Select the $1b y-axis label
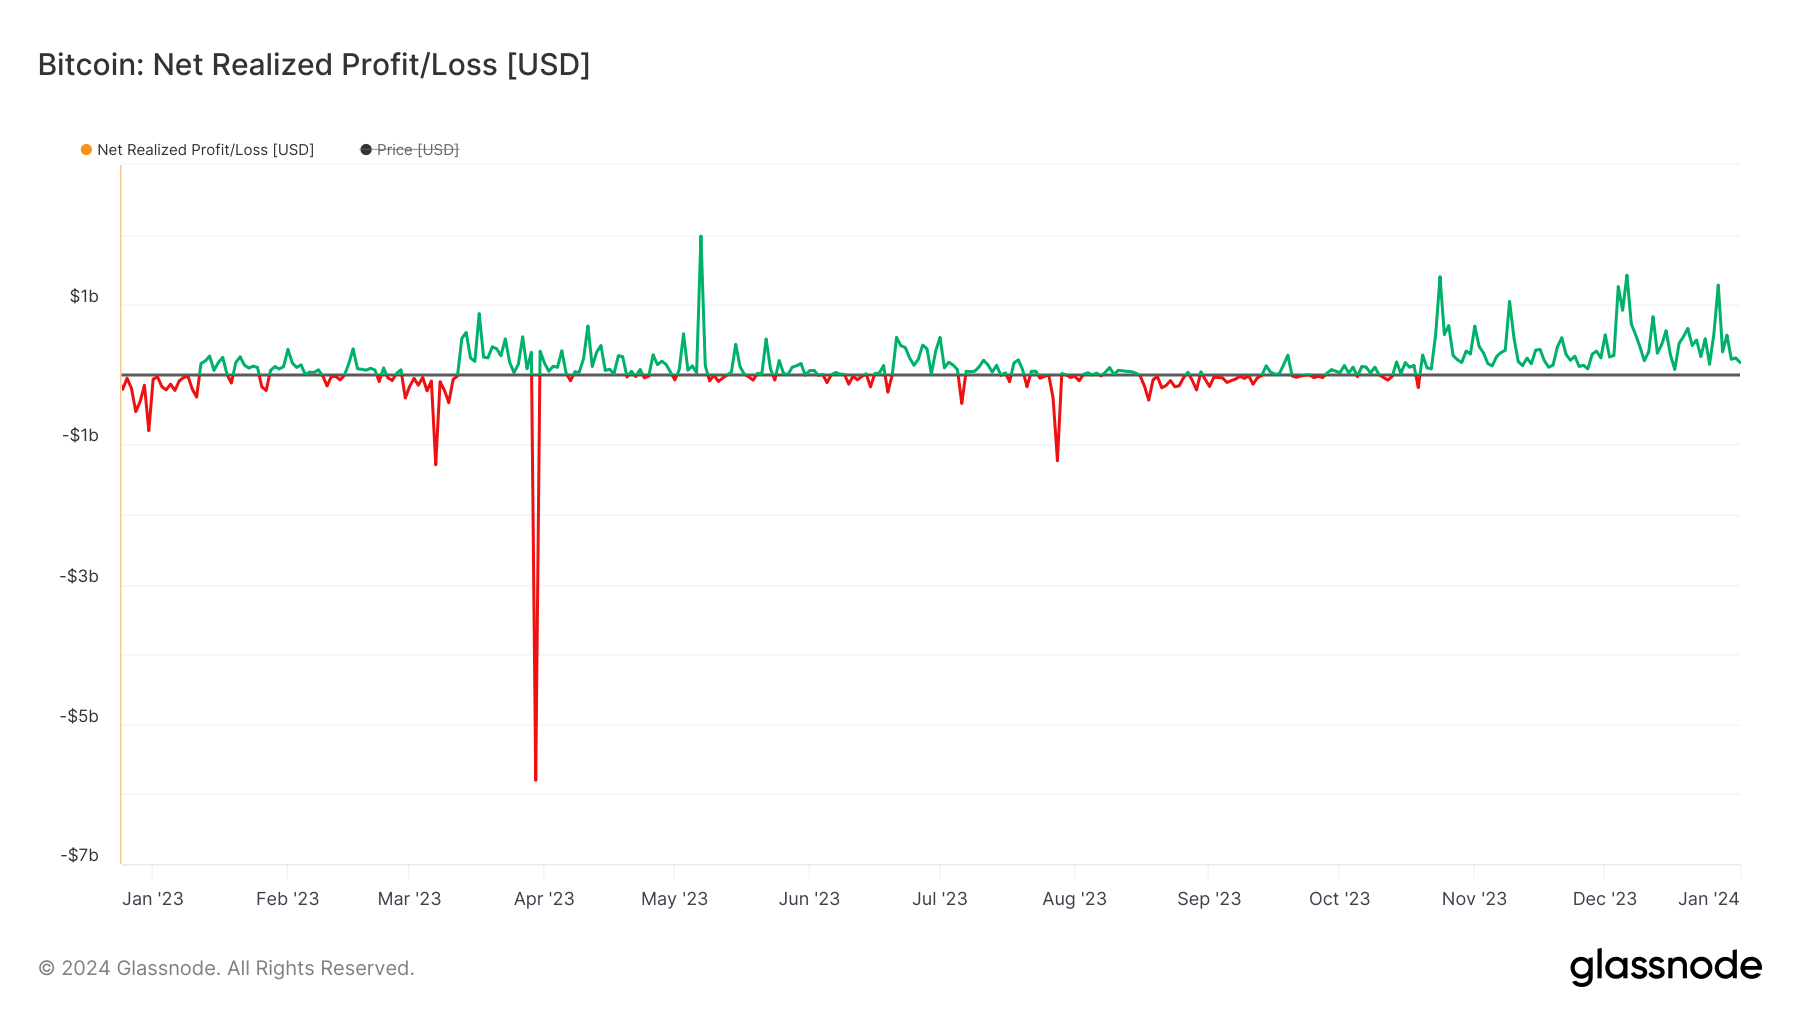 (x=84, y=296)
